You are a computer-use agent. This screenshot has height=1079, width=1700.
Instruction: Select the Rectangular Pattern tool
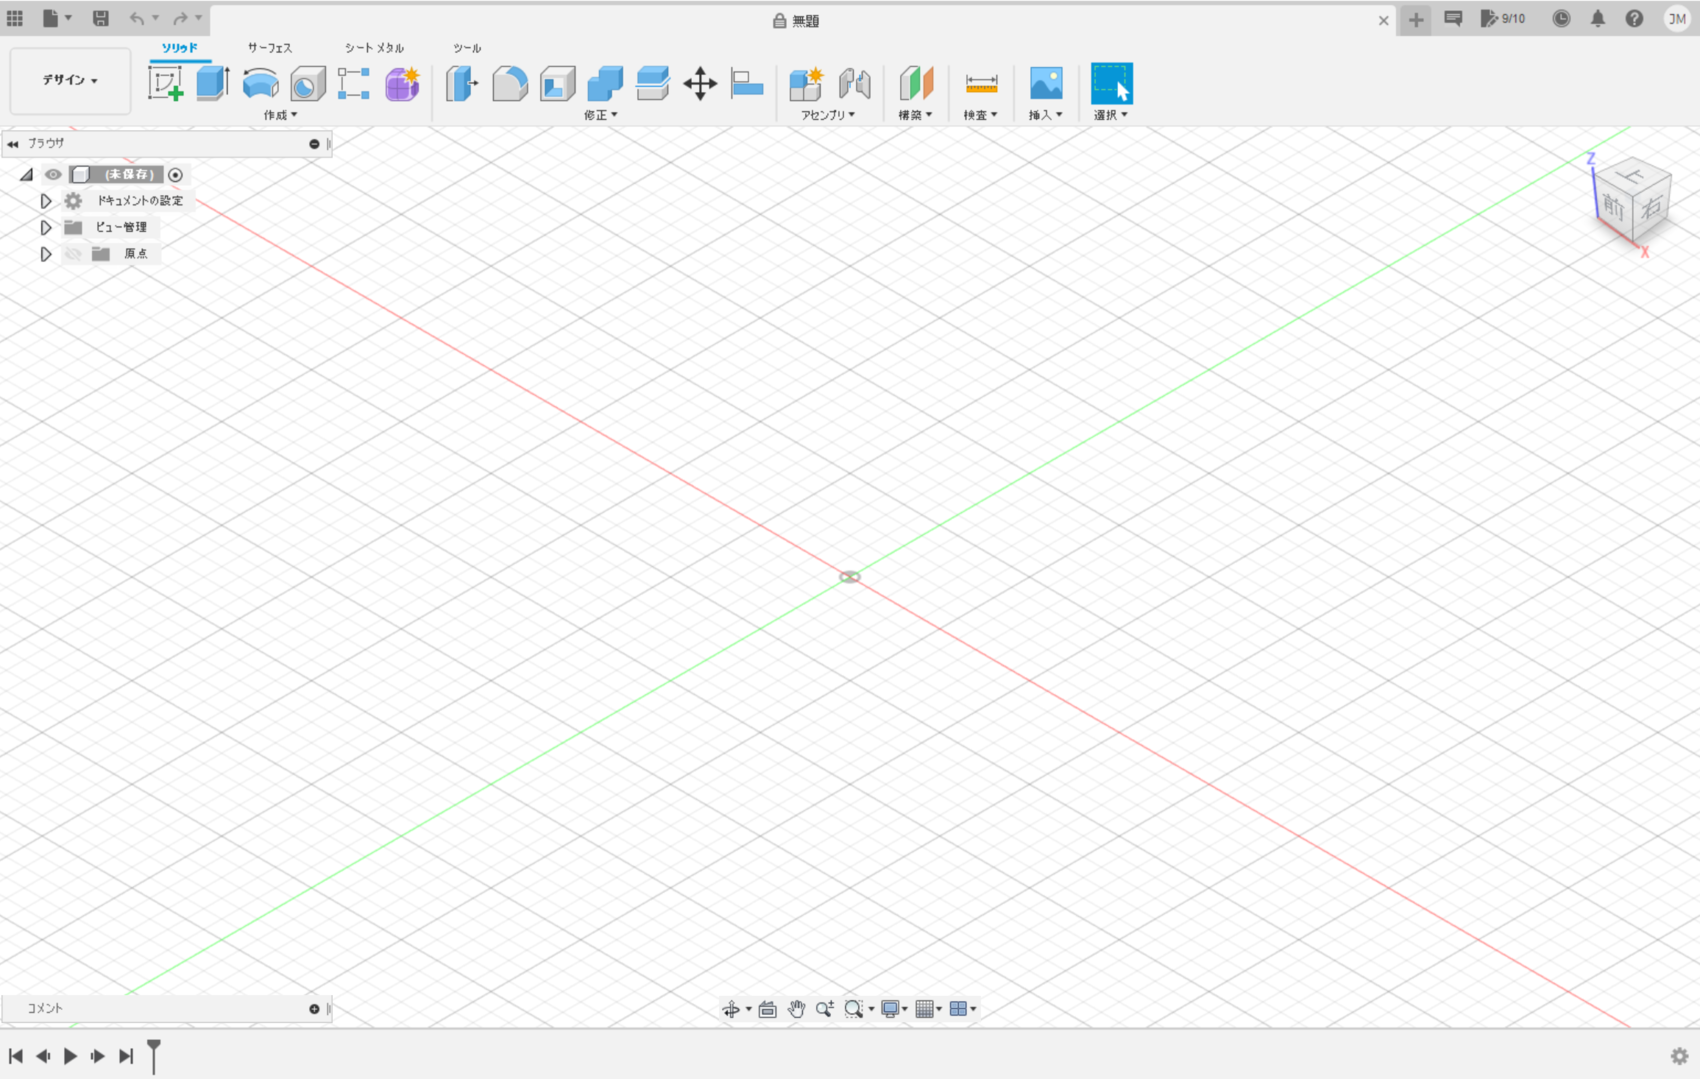tap(354, 83)
